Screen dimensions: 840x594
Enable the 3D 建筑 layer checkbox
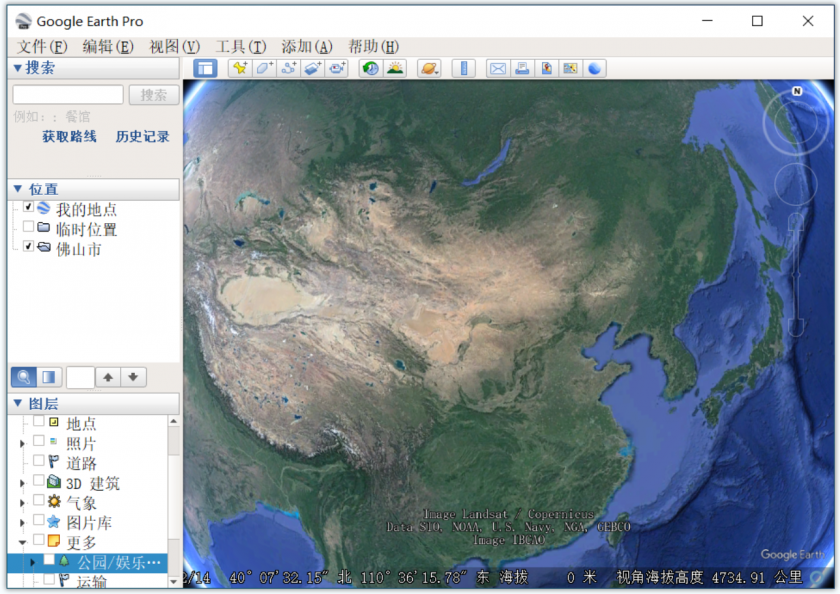pos(39,480)
